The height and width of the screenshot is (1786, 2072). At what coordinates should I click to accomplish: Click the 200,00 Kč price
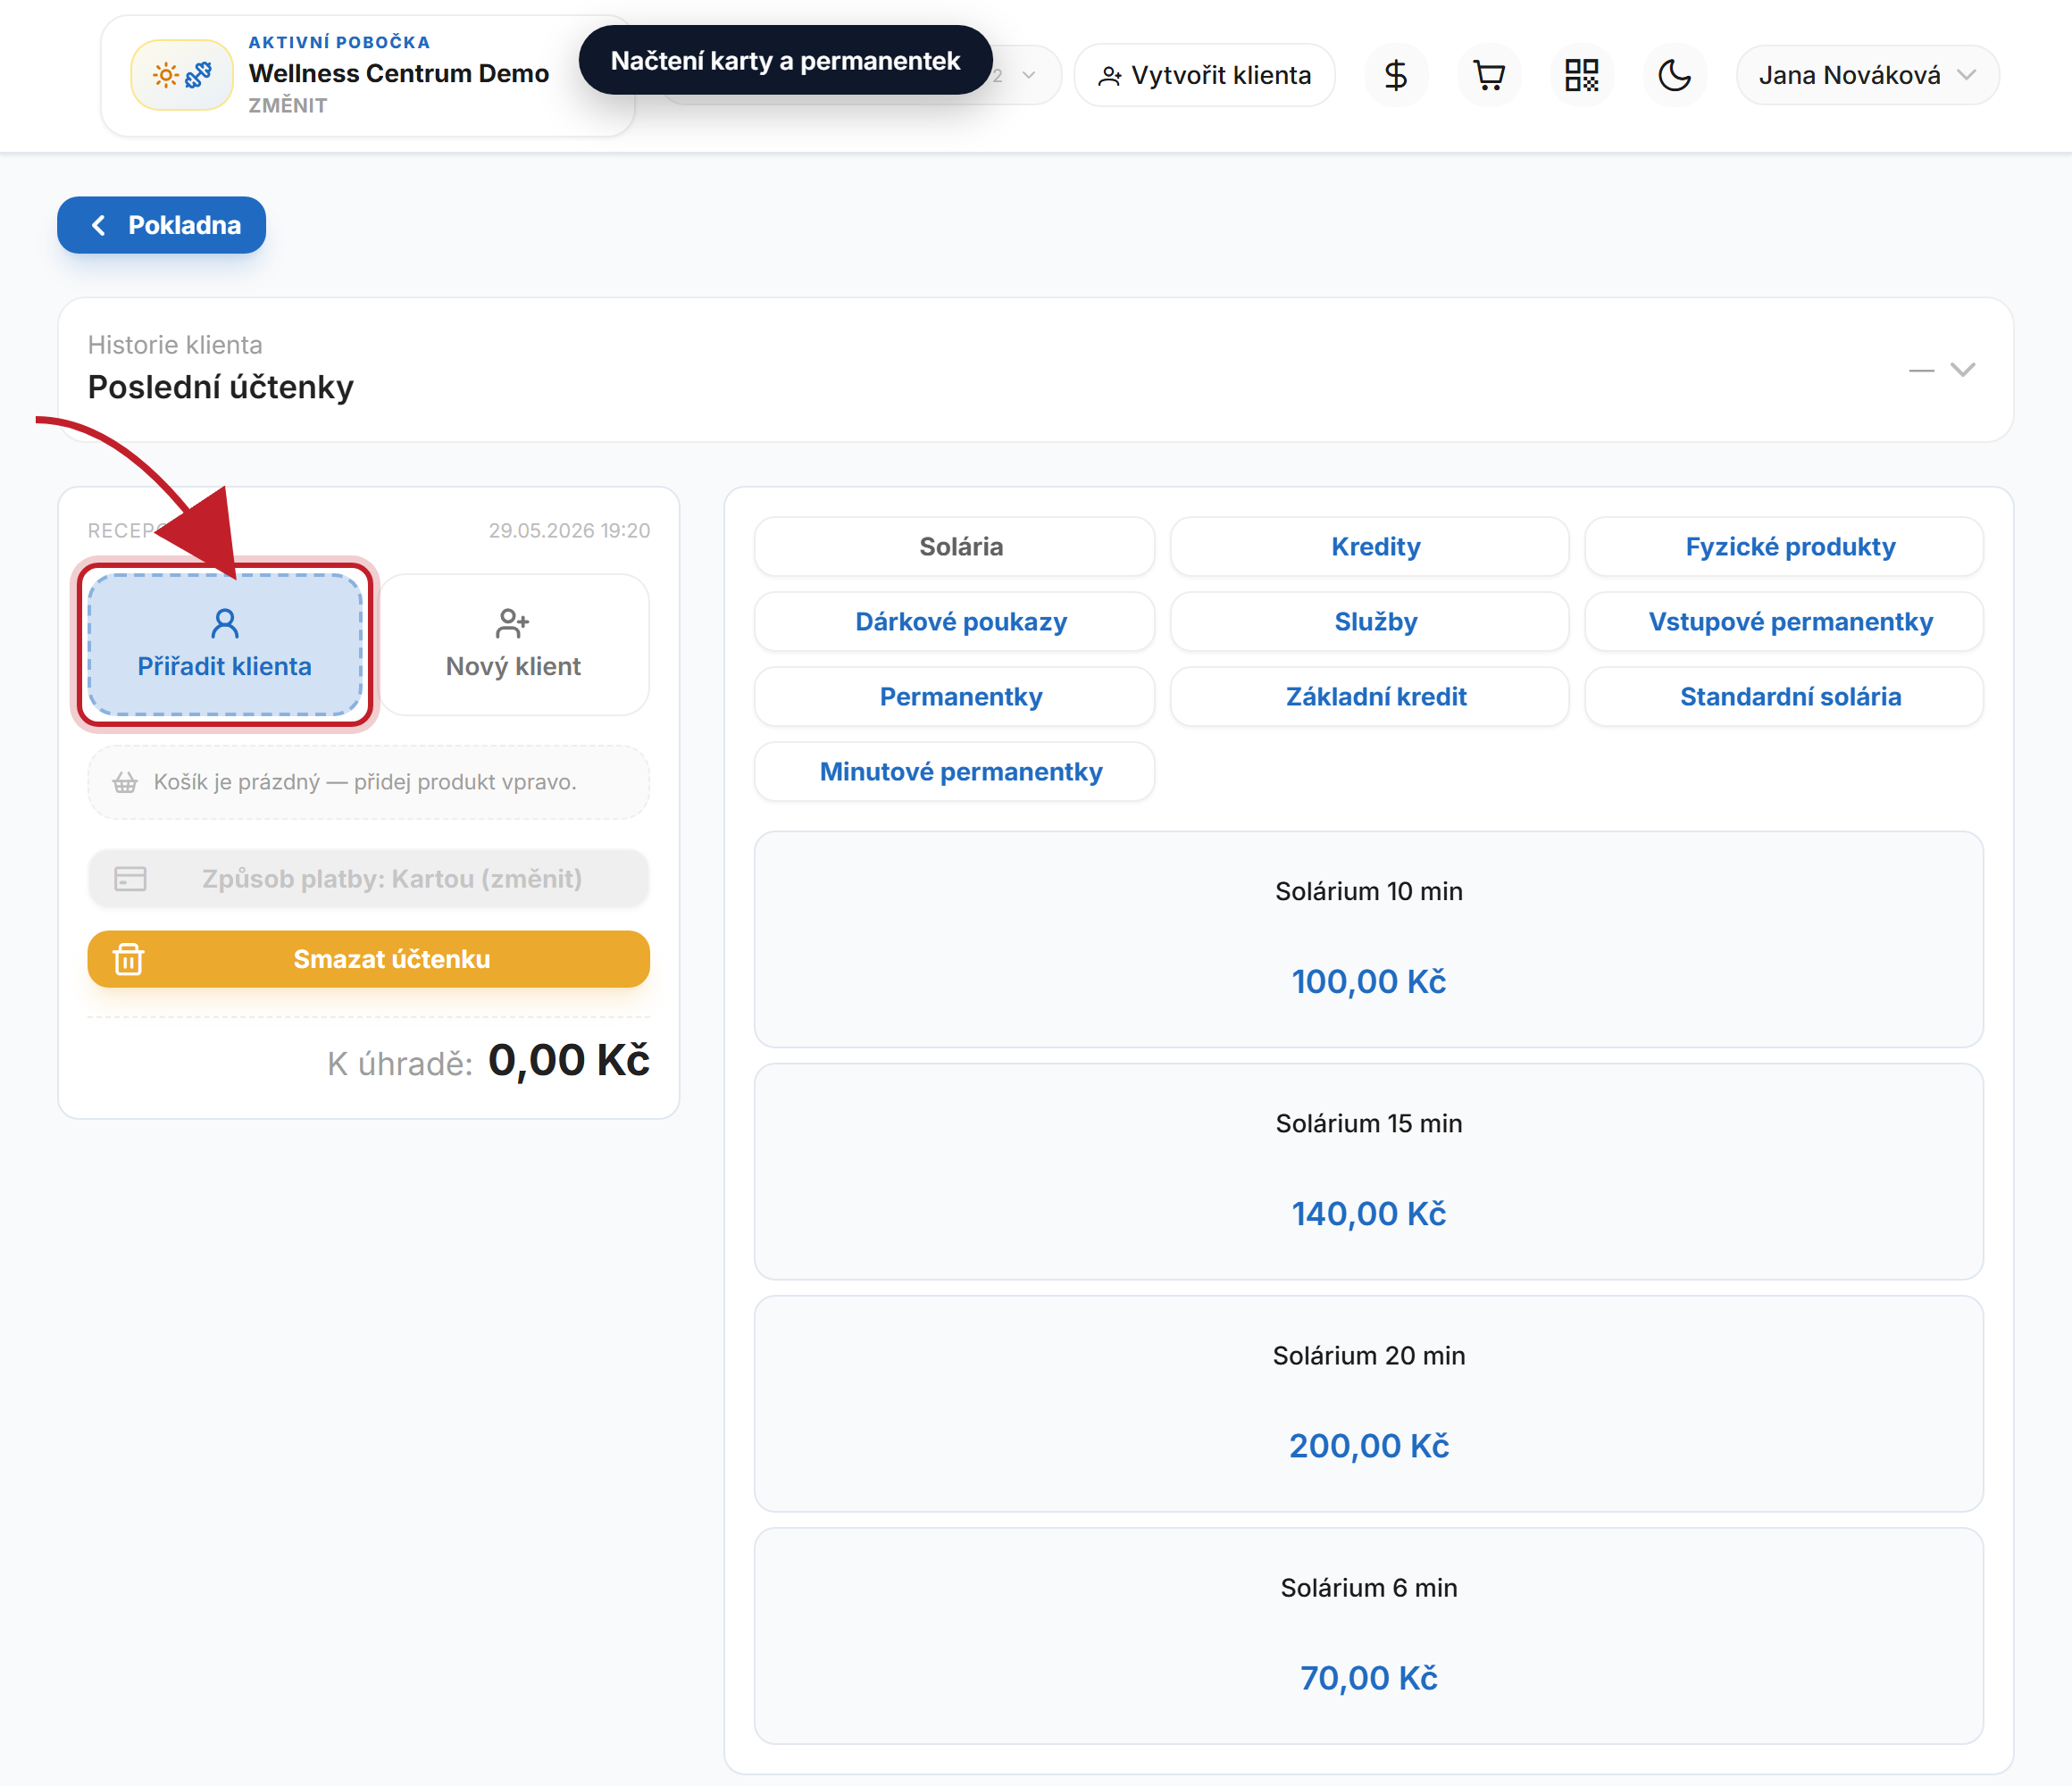(1369, 1446)
